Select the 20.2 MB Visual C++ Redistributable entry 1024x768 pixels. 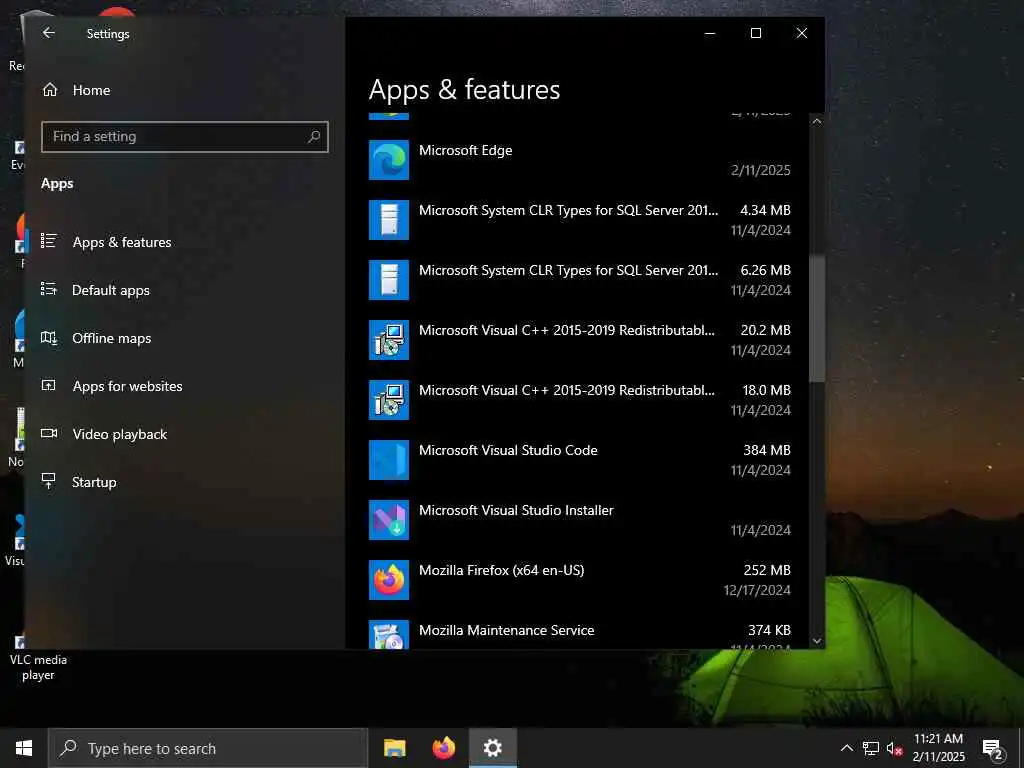click(x=580, y=340)
